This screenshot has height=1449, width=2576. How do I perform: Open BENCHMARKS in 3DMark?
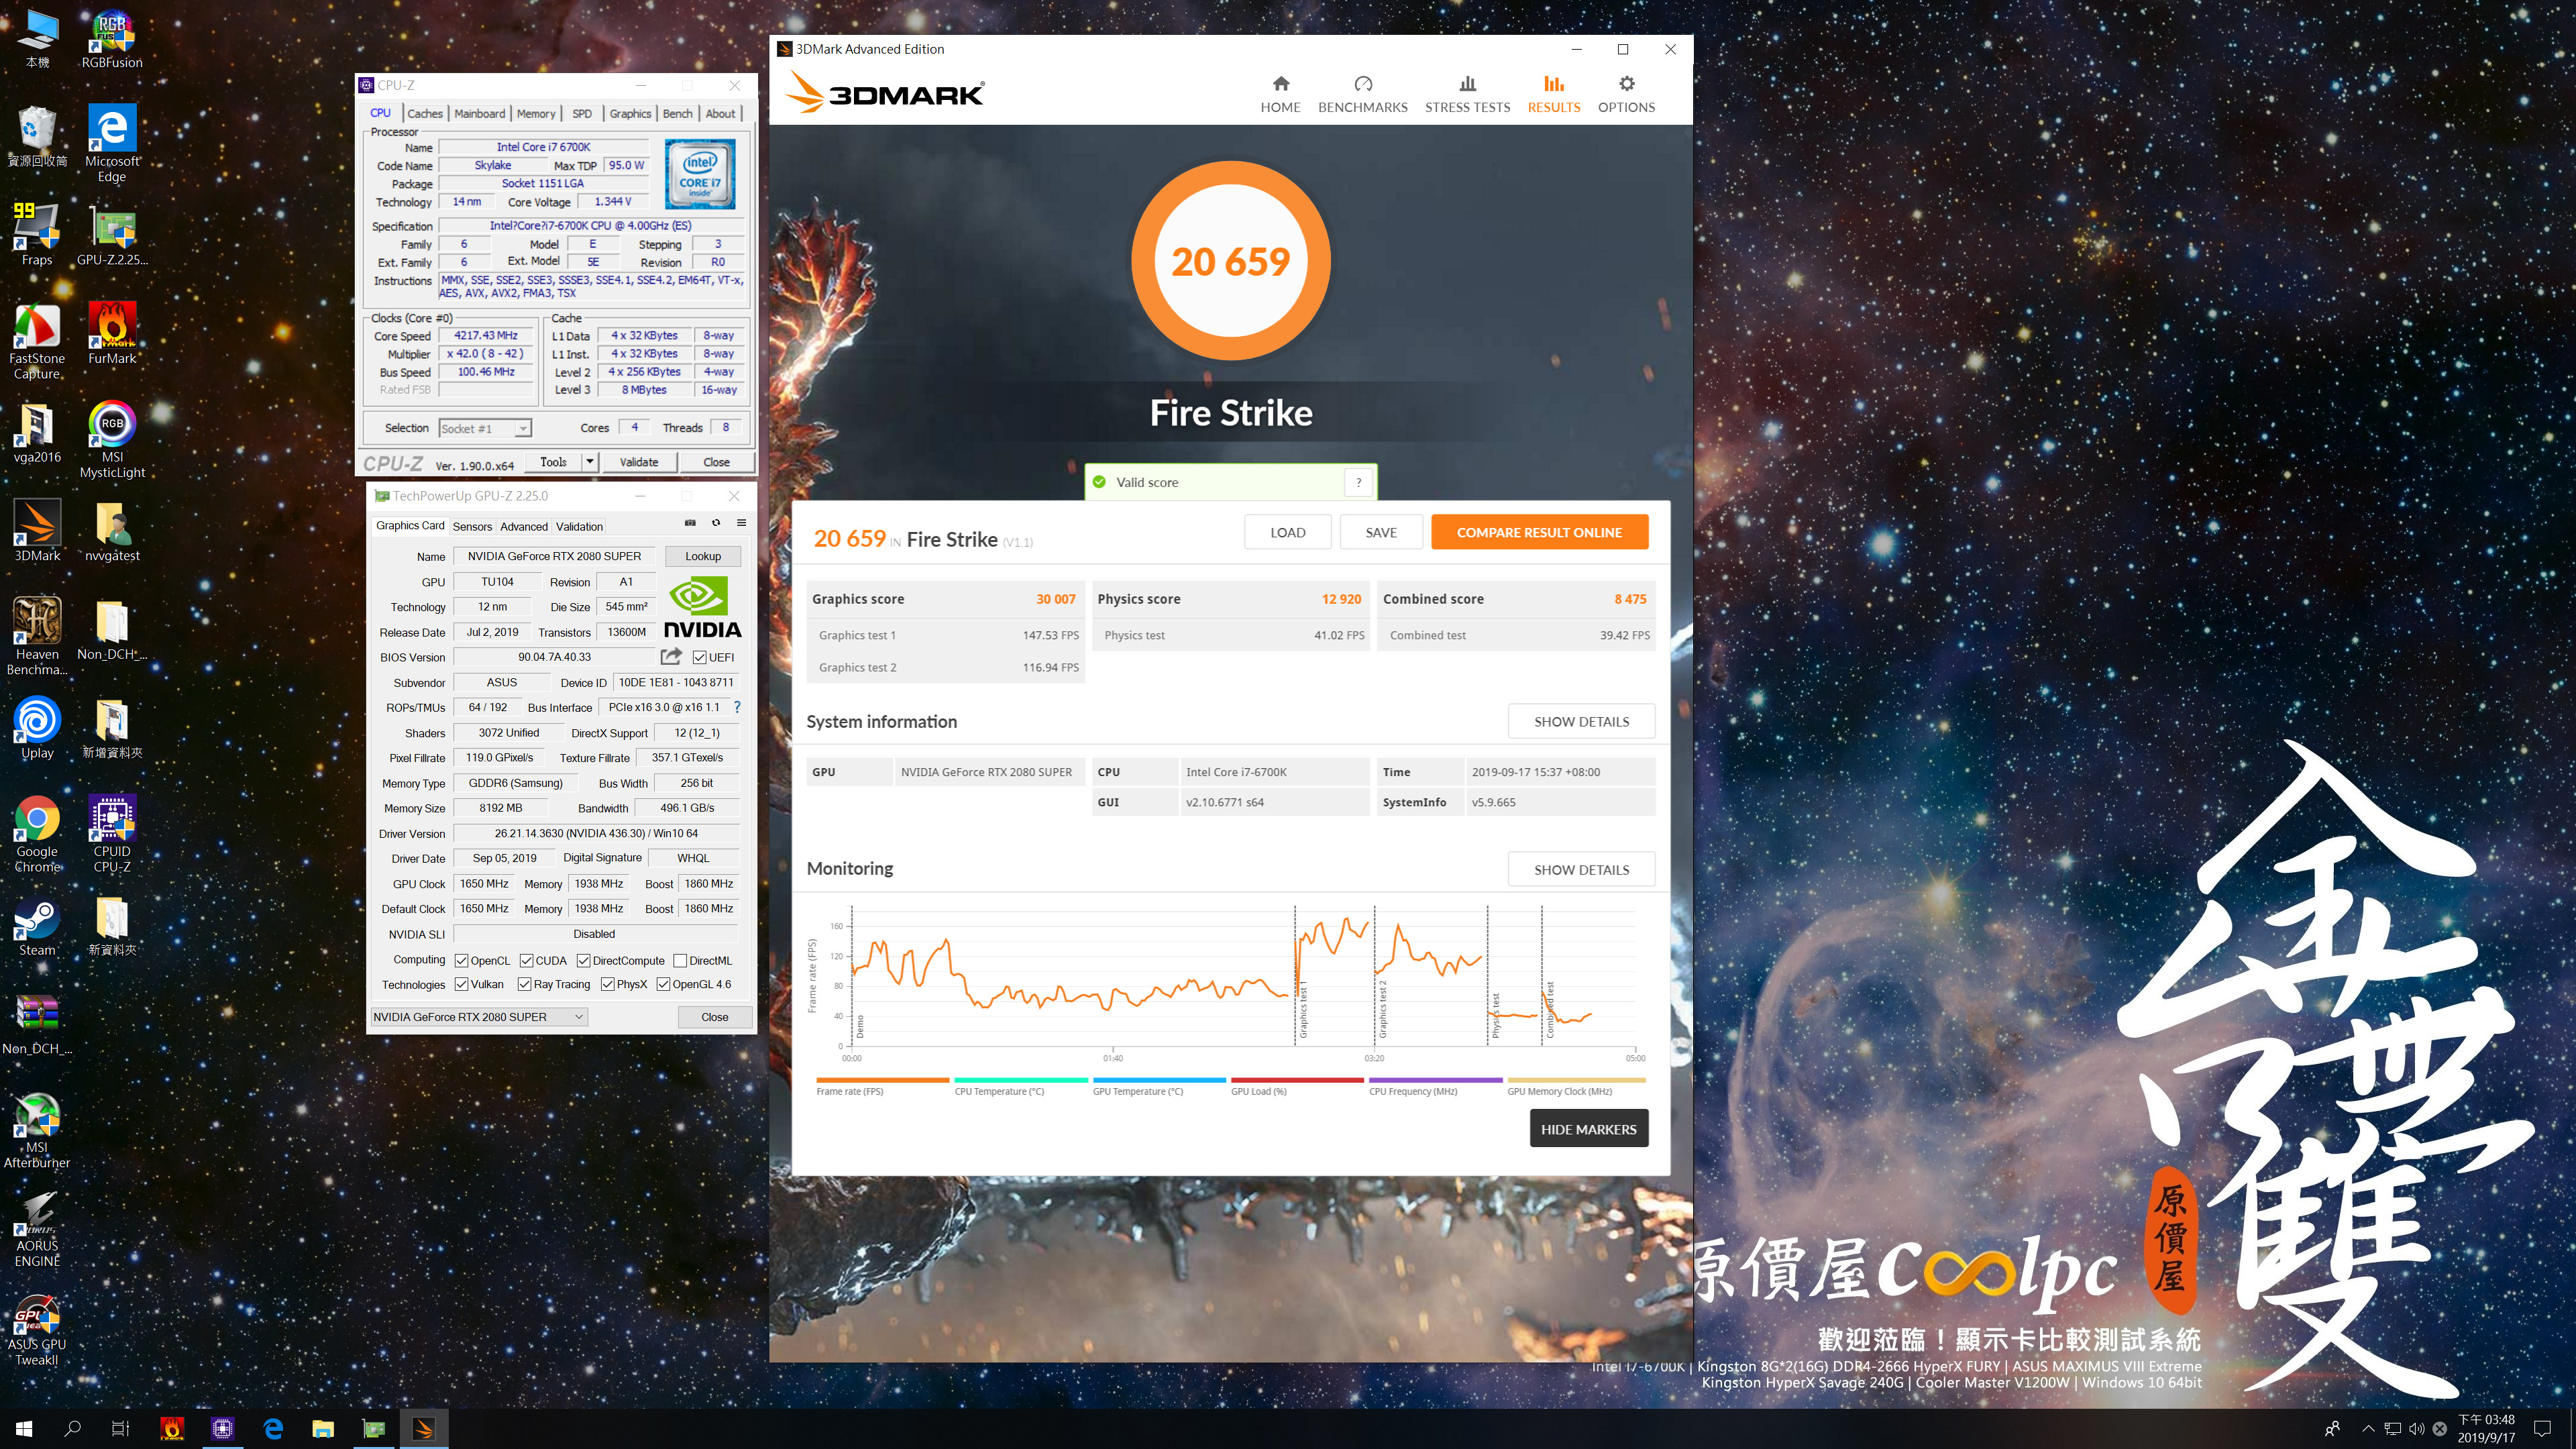coord(1362,95)
